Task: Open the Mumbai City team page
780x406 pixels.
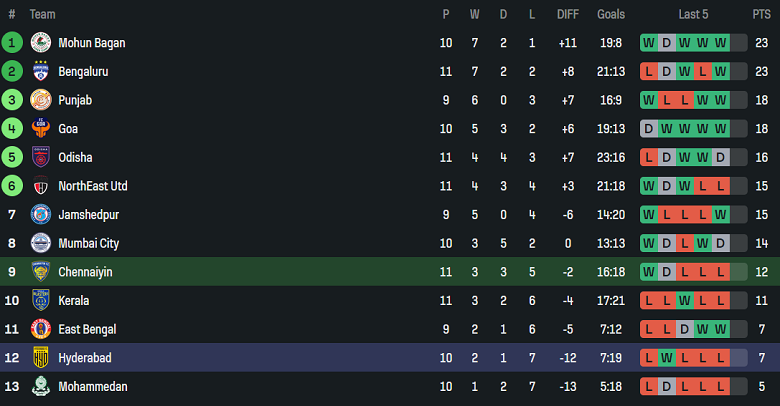Action: (88, 243)
